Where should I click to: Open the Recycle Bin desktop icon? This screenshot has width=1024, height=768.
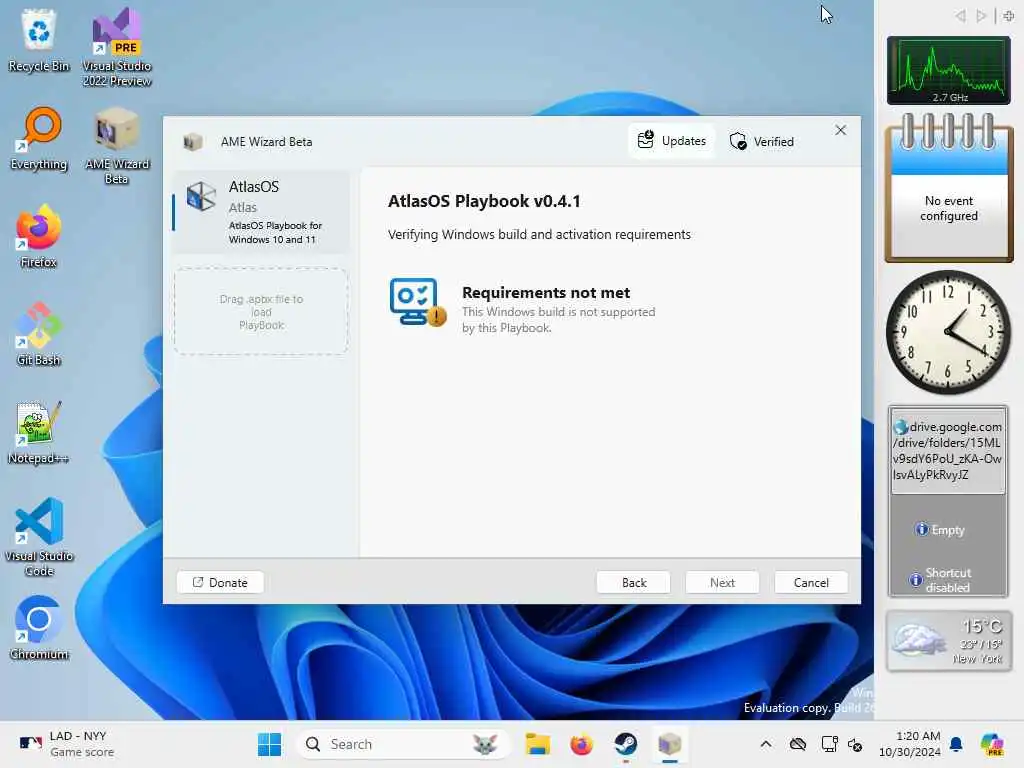click(39, 40)
